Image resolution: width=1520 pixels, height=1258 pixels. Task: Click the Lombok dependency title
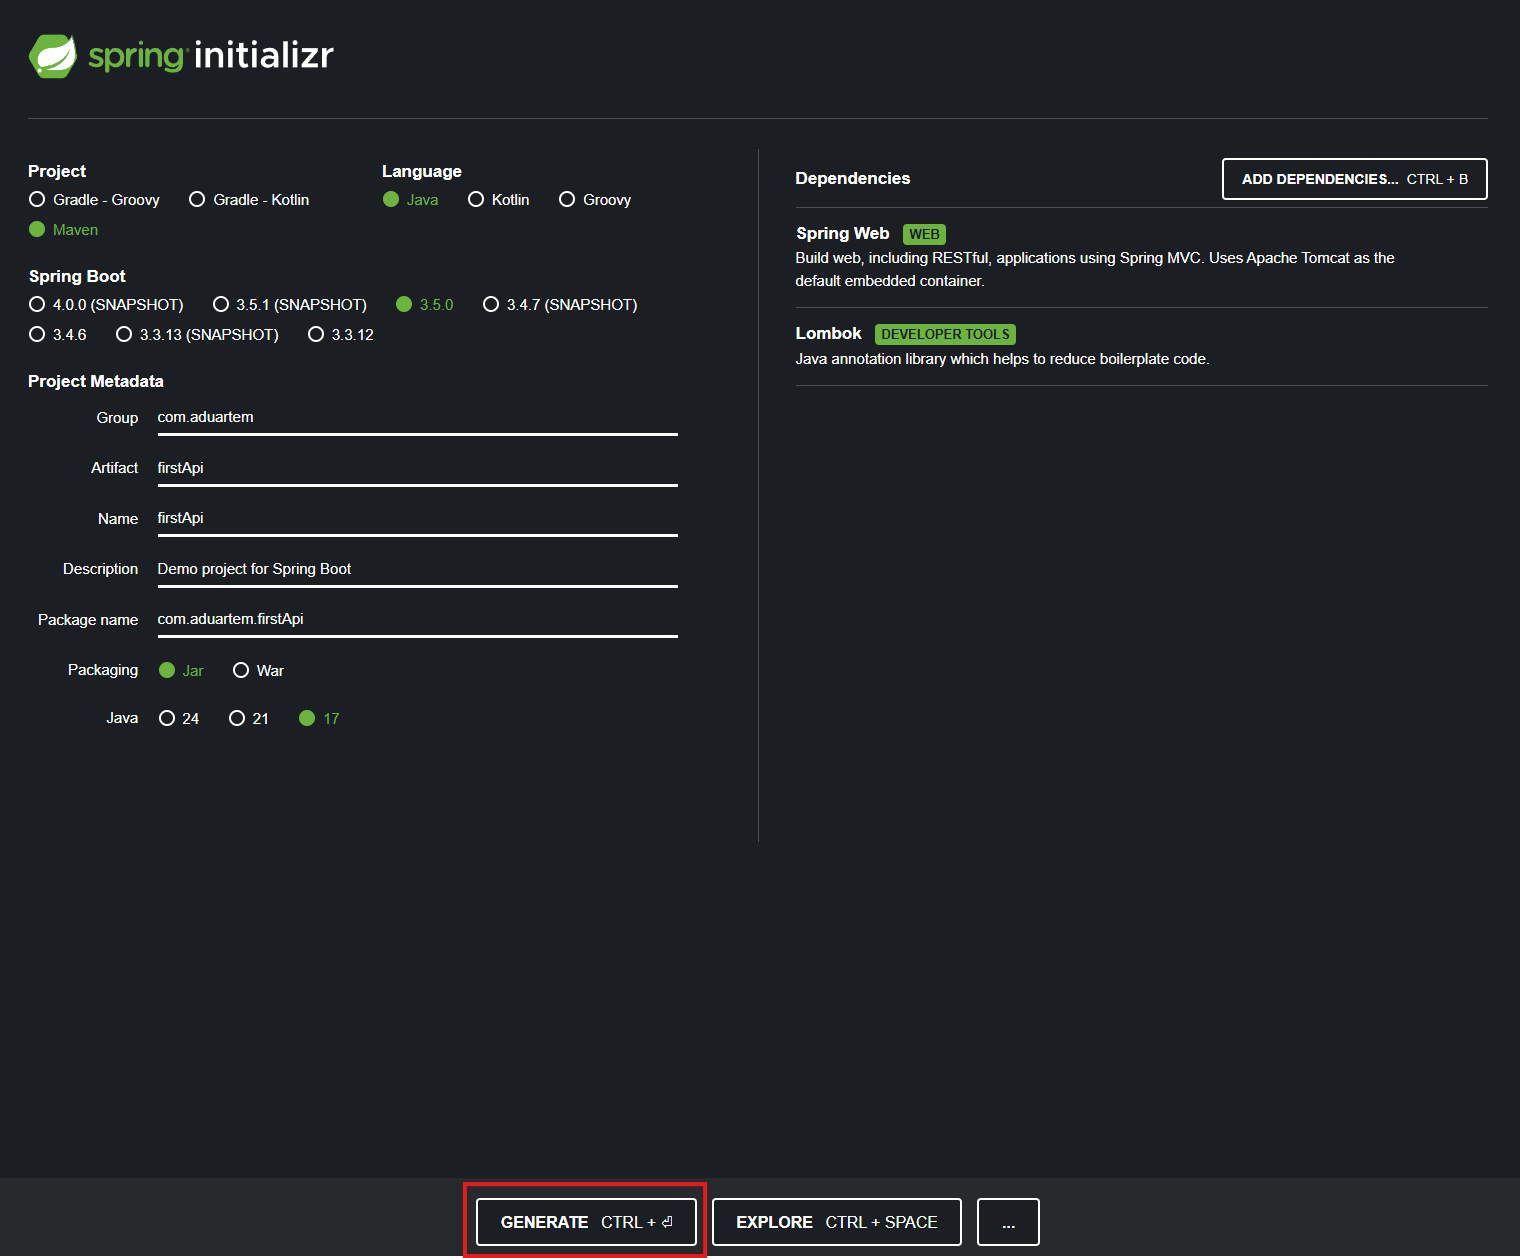829,334
